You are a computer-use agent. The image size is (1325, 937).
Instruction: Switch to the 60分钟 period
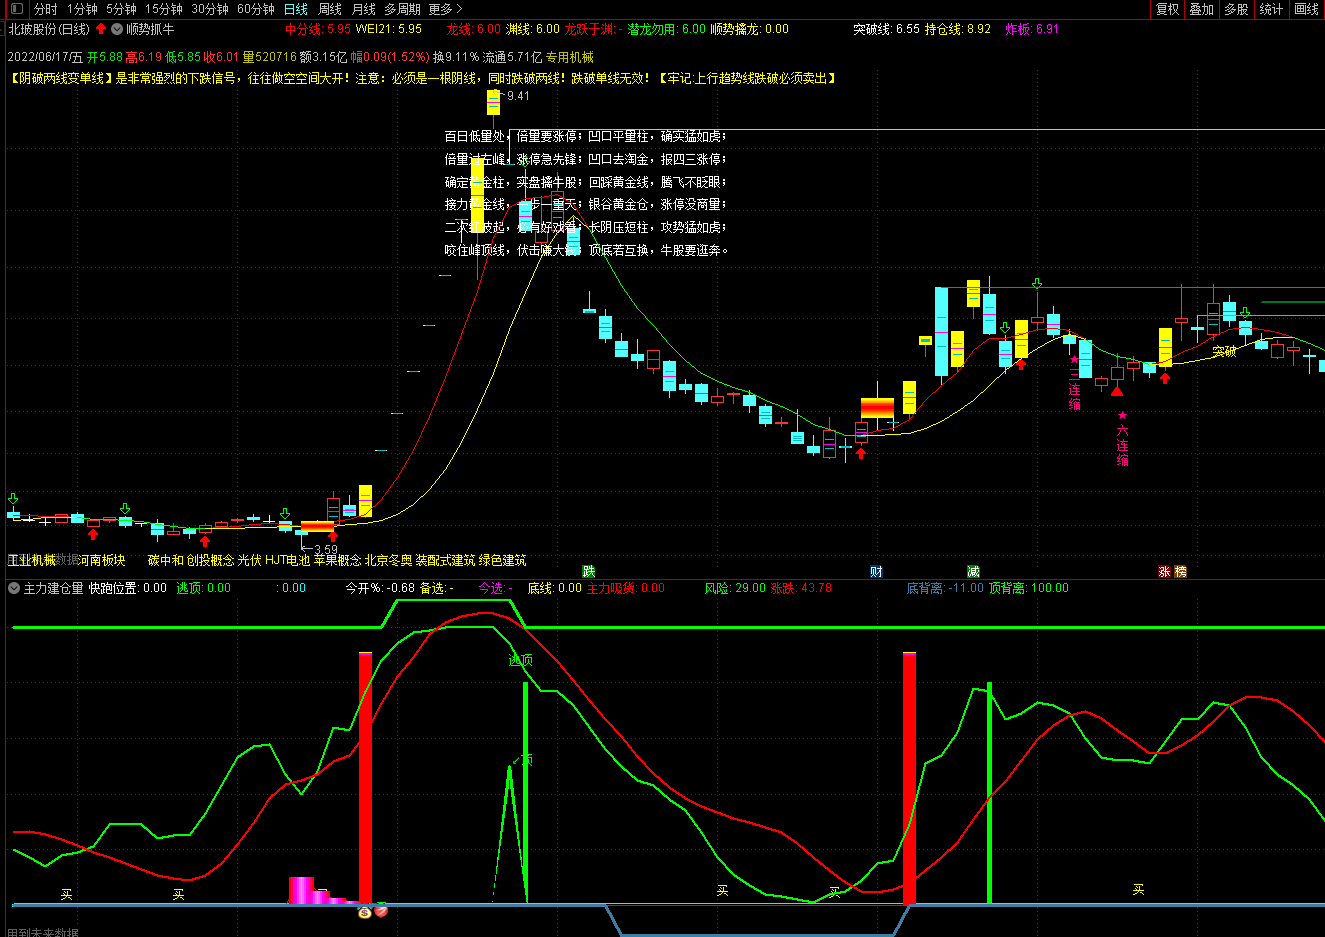pos(256,9)
